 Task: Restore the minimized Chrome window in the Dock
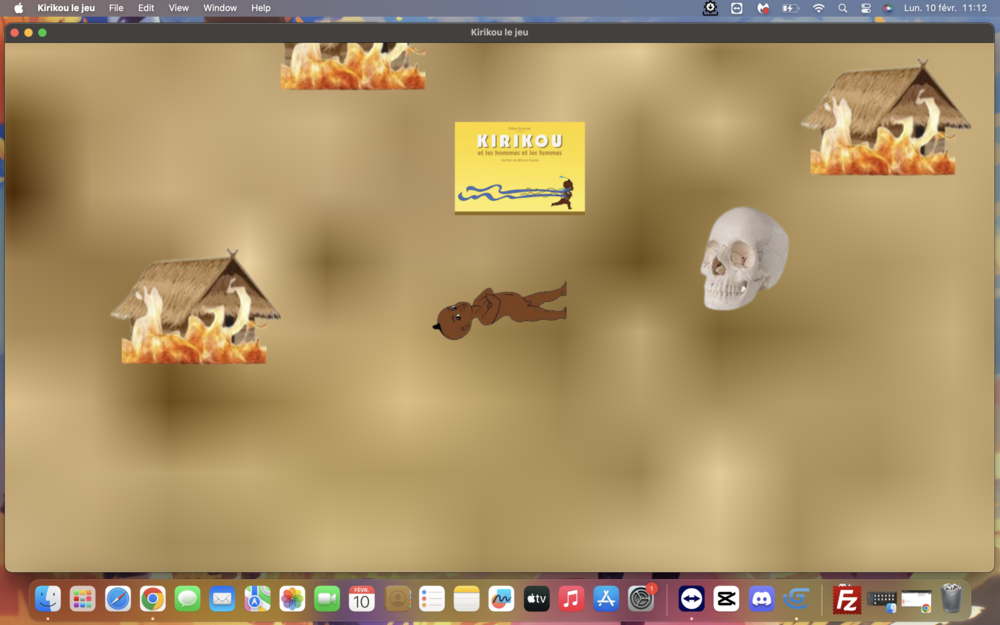point(916,600)
